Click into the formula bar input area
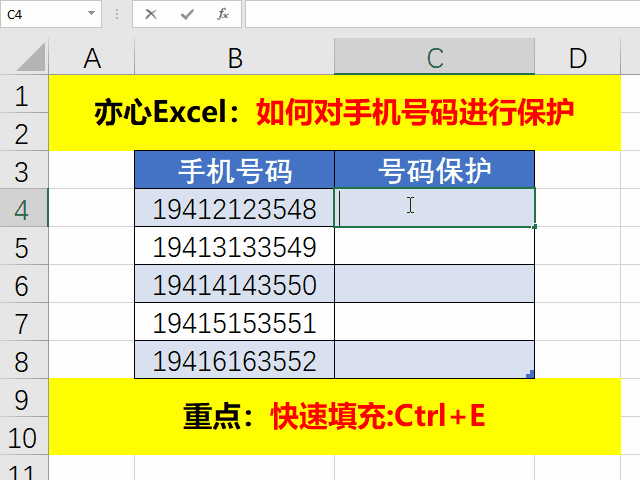Viewport: 640px width, 480px height. (440, 14)
